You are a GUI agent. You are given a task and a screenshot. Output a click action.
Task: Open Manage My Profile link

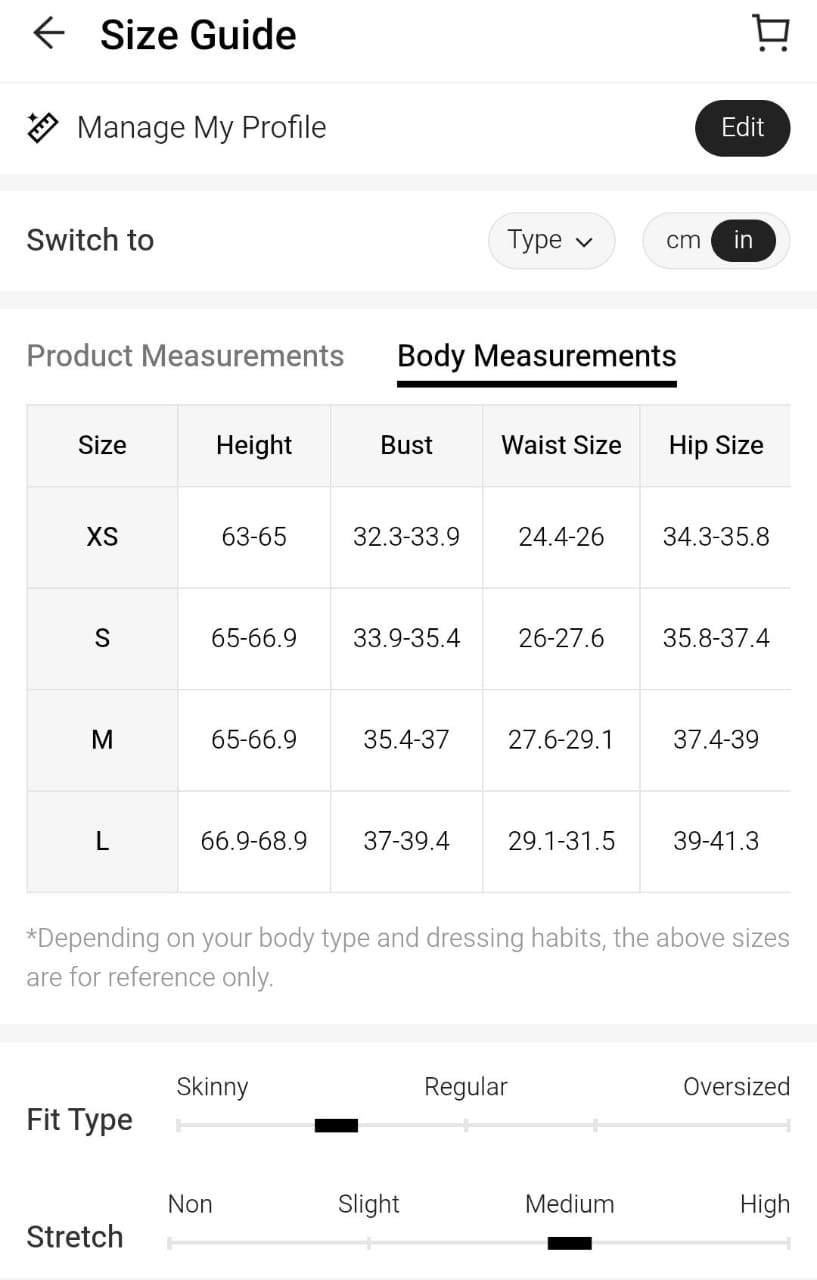pyautogui.click(x=201, y=128)
